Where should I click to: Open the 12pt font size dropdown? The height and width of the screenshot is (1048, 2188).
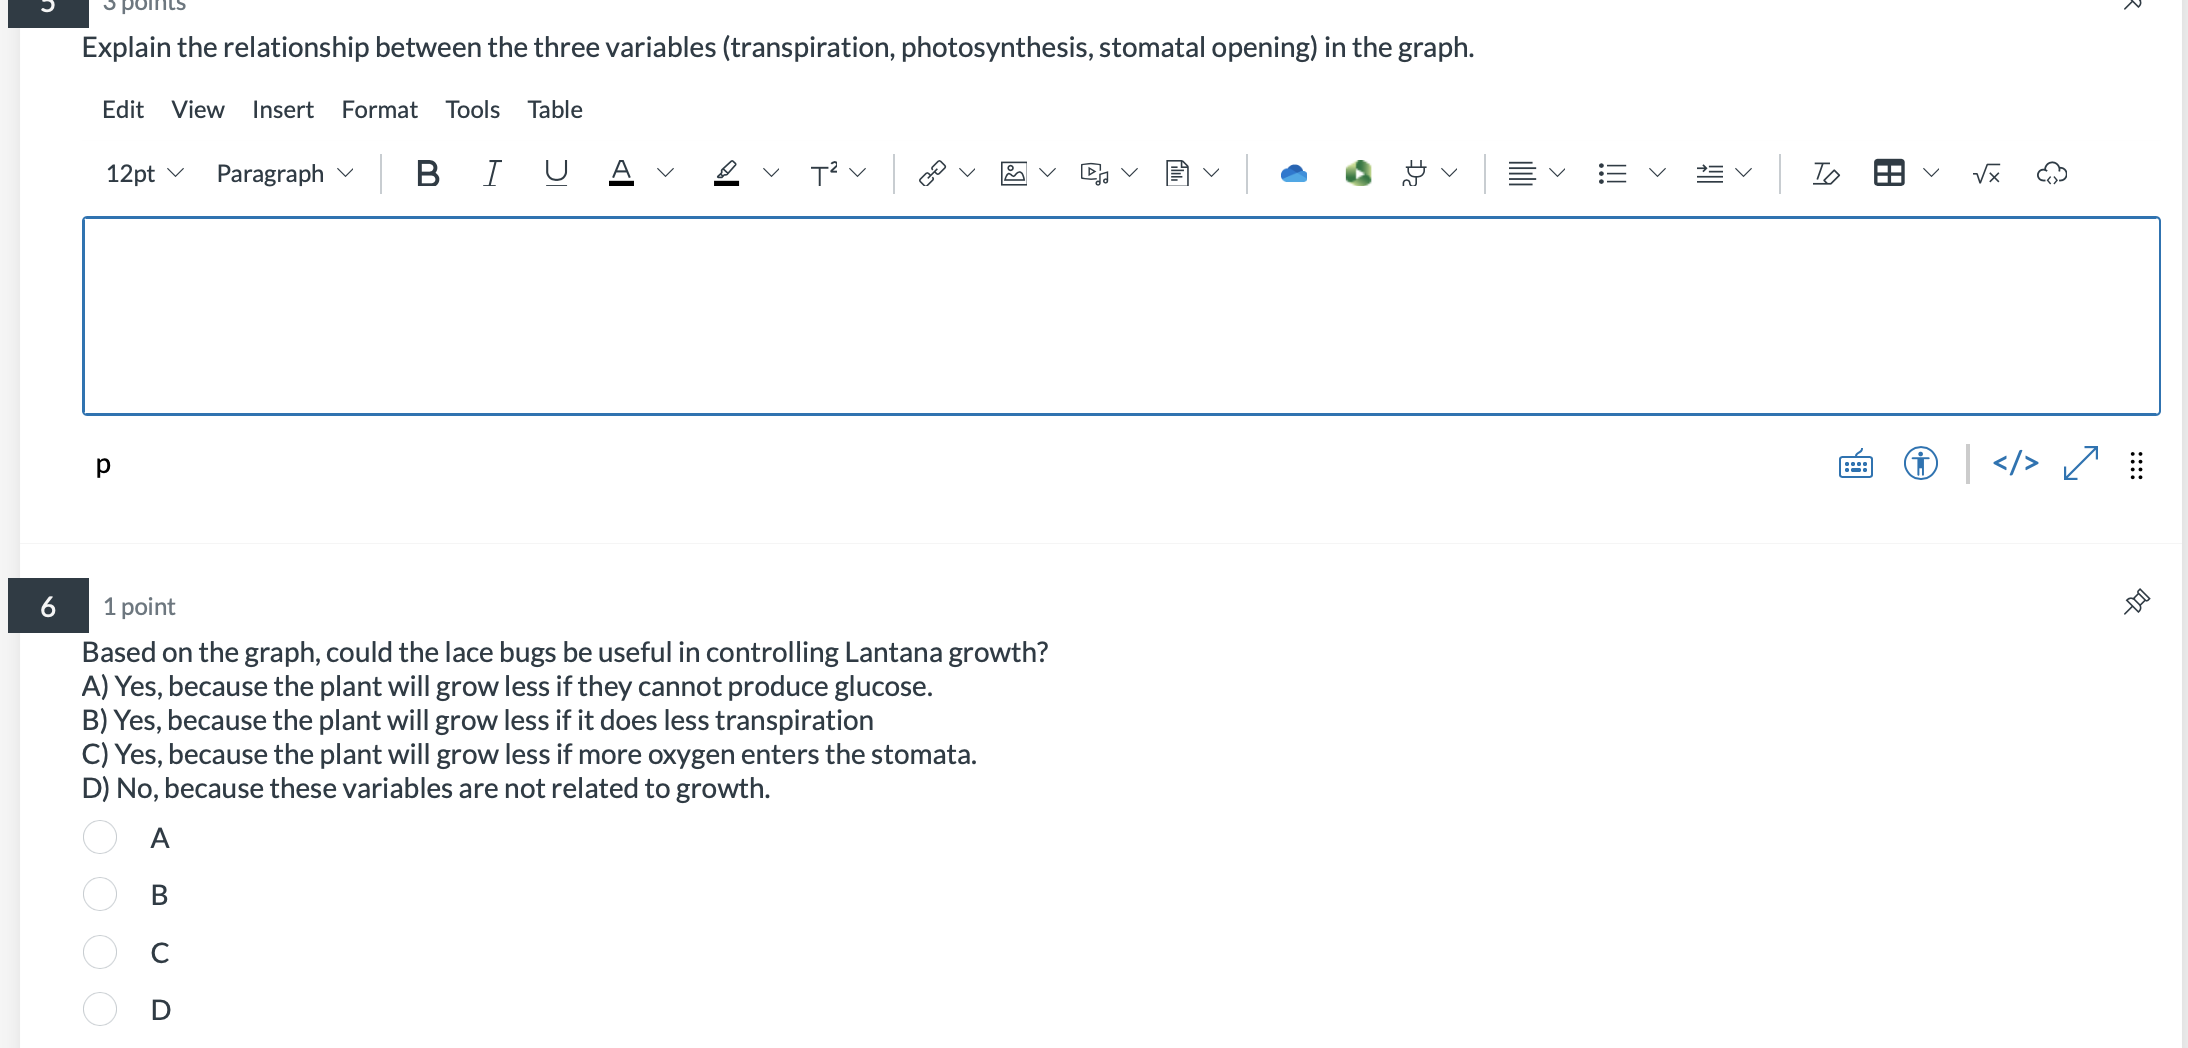145,174
